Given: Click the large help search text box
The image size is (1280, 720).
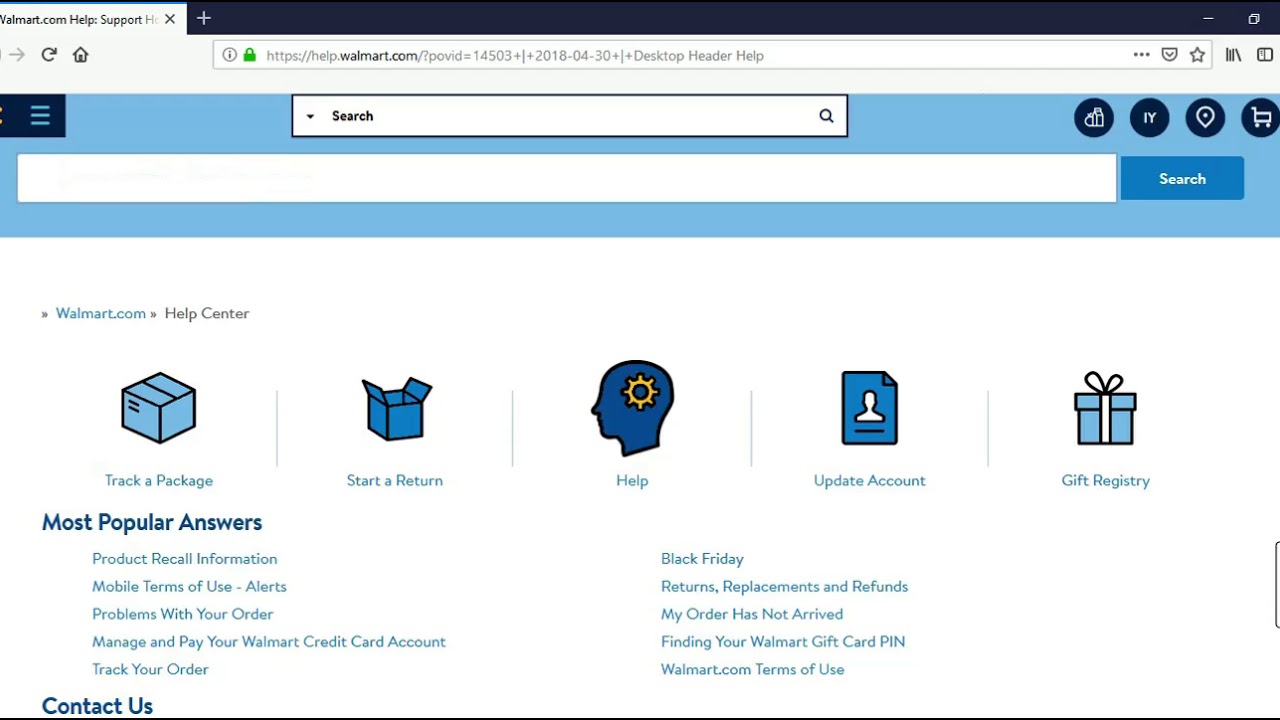Looking at the screenshot, I should [x=567, y=178].
